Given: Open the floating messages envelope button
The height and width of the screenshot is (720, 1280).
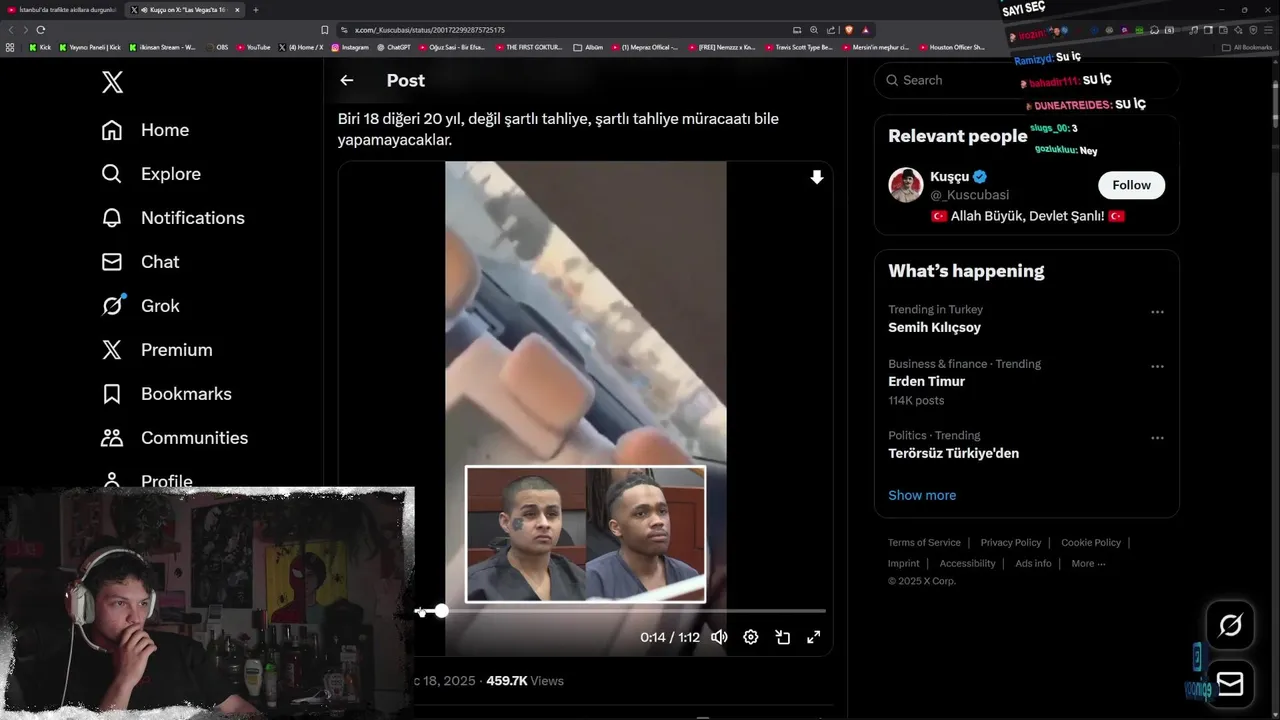Looking at the screenshot, I should pyautogui.click(x=1230, y=684).
